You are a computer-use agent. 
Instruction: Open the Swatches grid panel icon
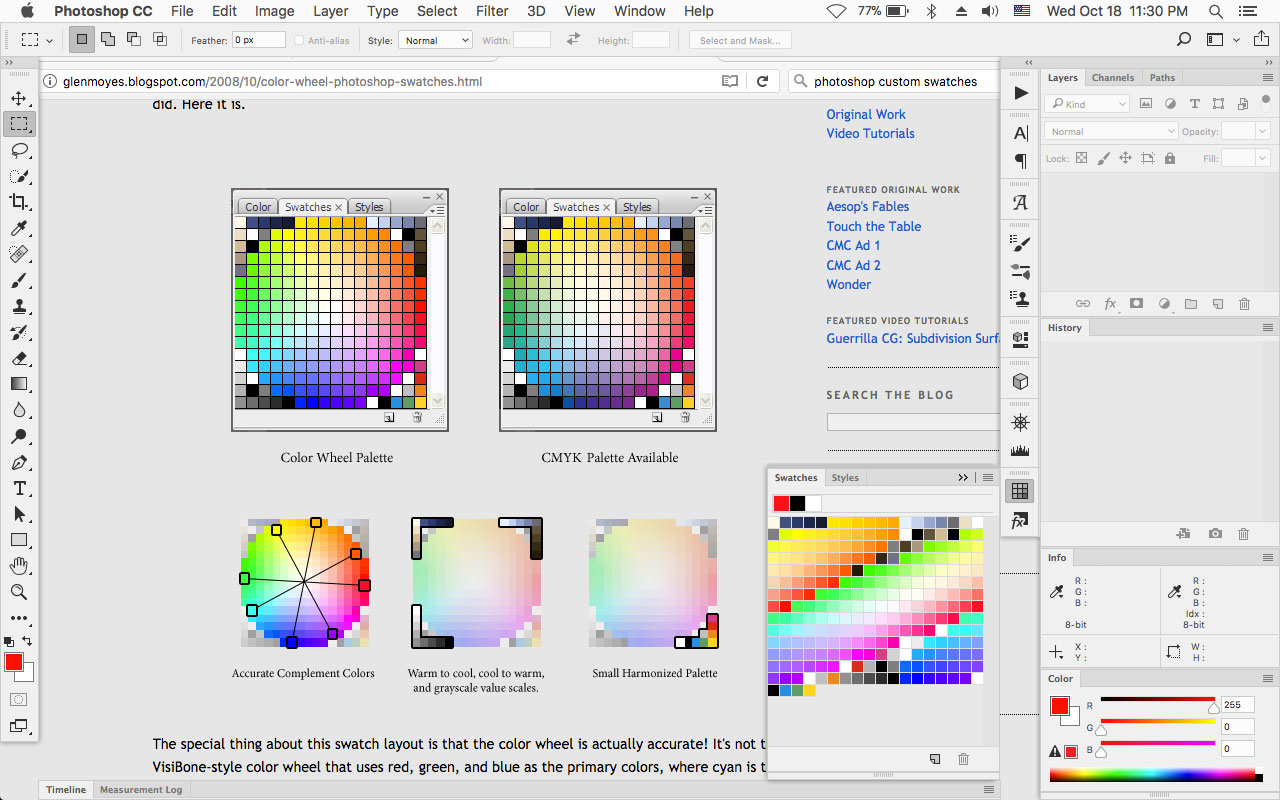(1020, 491)
